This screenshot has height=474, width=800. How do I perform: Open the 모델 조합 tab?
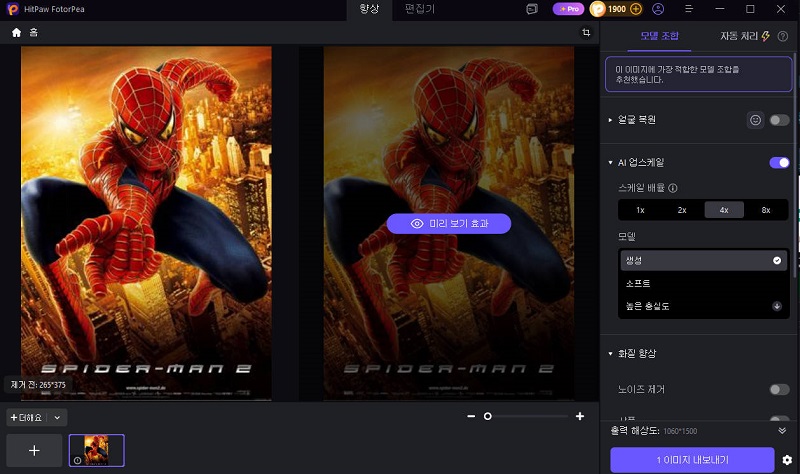659,36
